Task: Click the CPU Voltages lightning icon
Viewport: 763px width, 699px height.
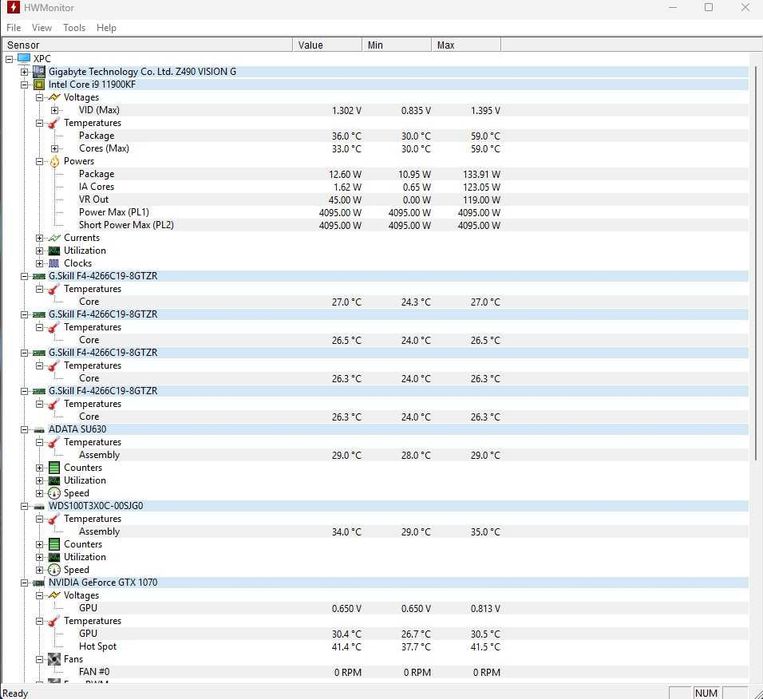Action: (x=54, y=97)
